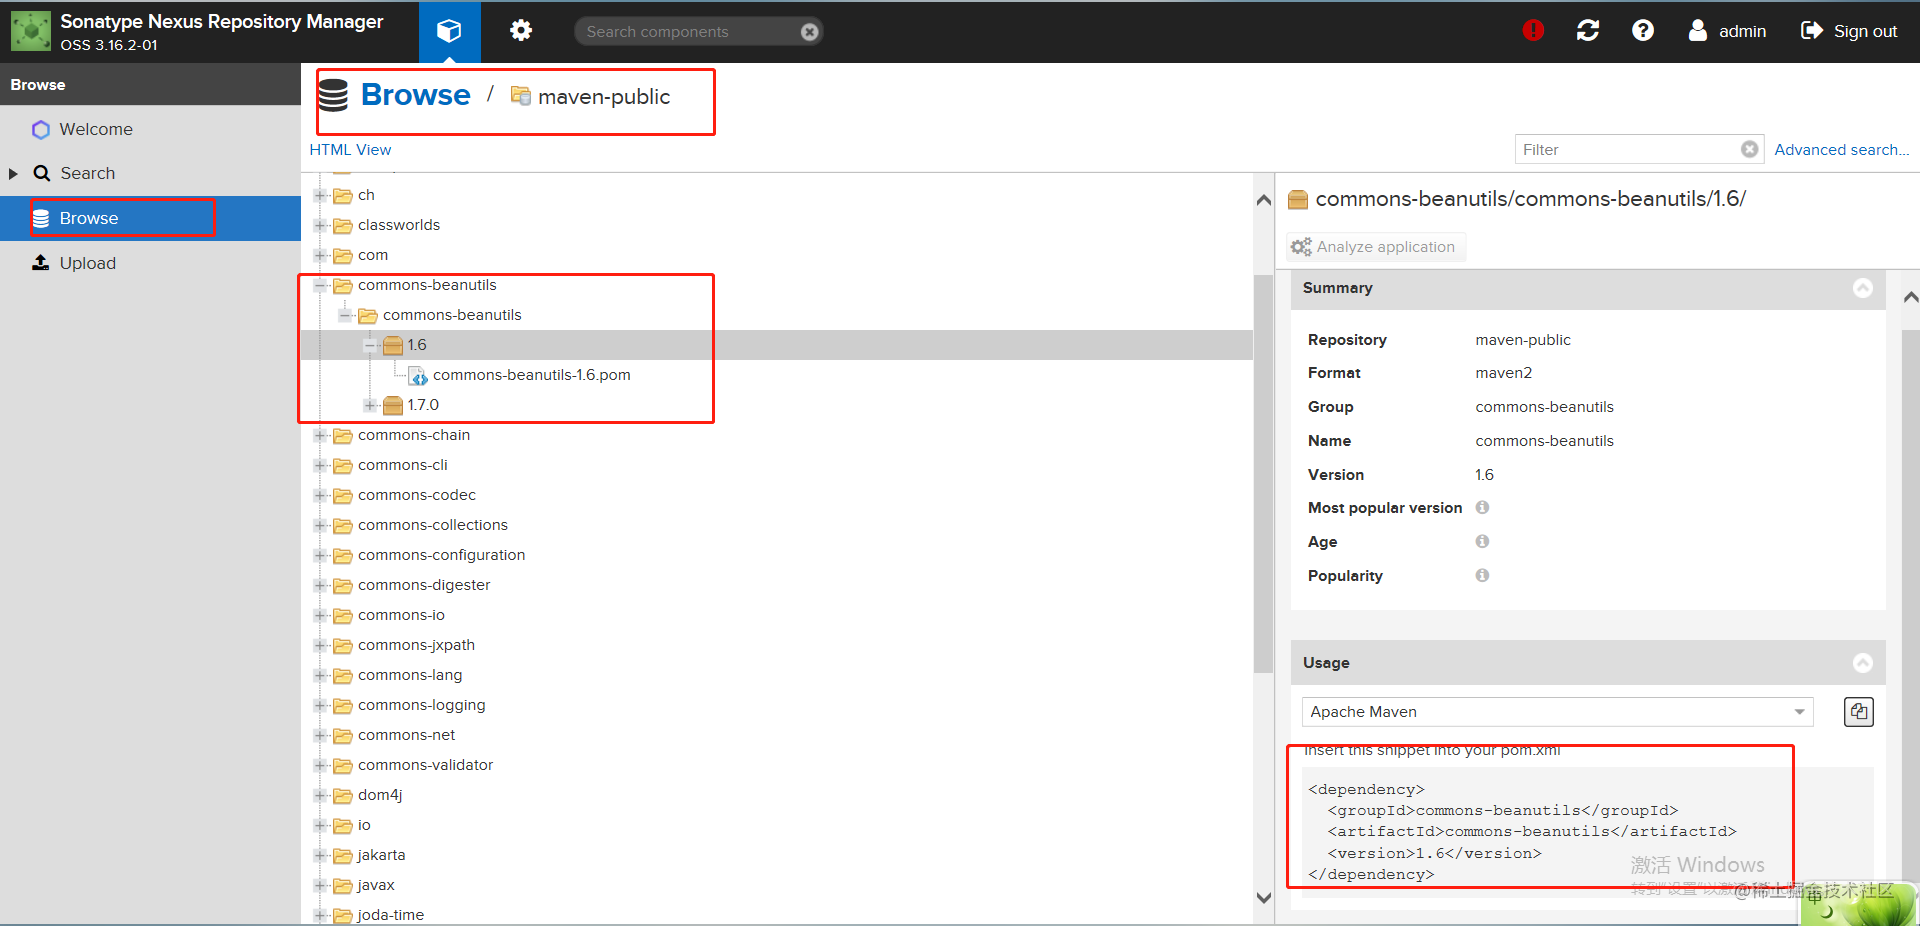Click the commons-logging folder icon
This screenshot has height=926, width=1920.
point(343,706)
